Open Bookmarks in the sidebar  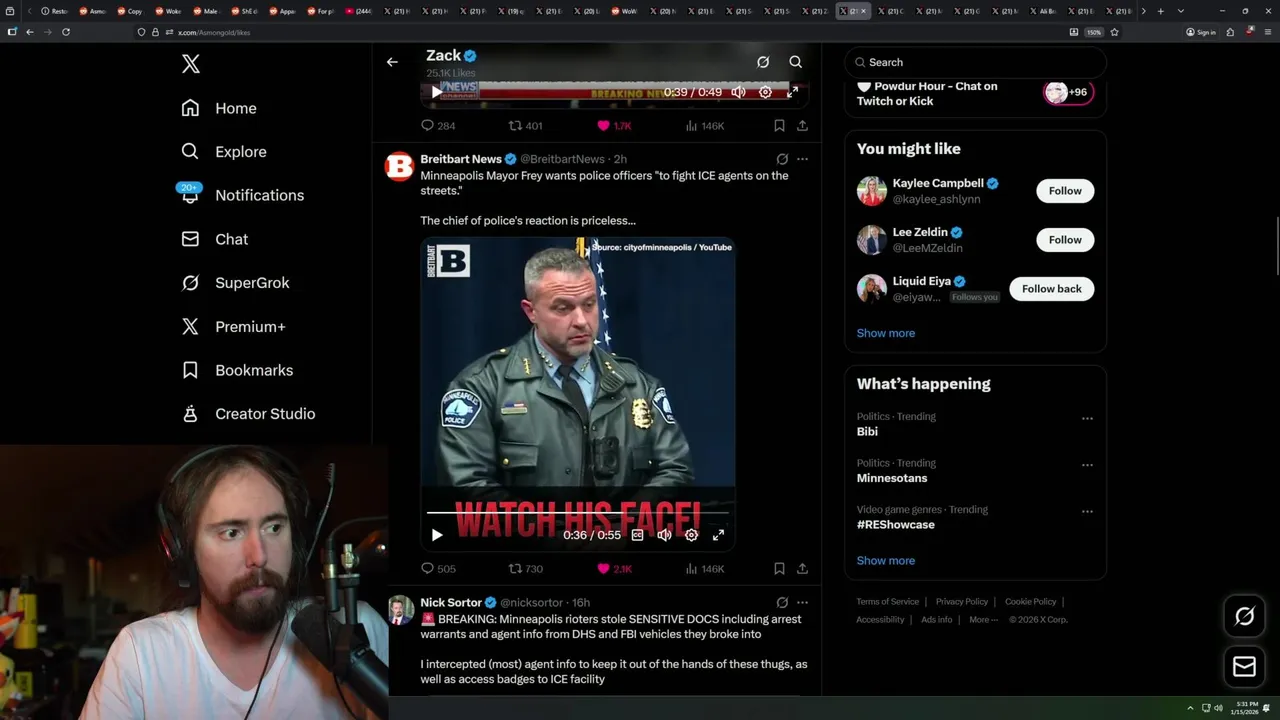[x=237, y=370]
